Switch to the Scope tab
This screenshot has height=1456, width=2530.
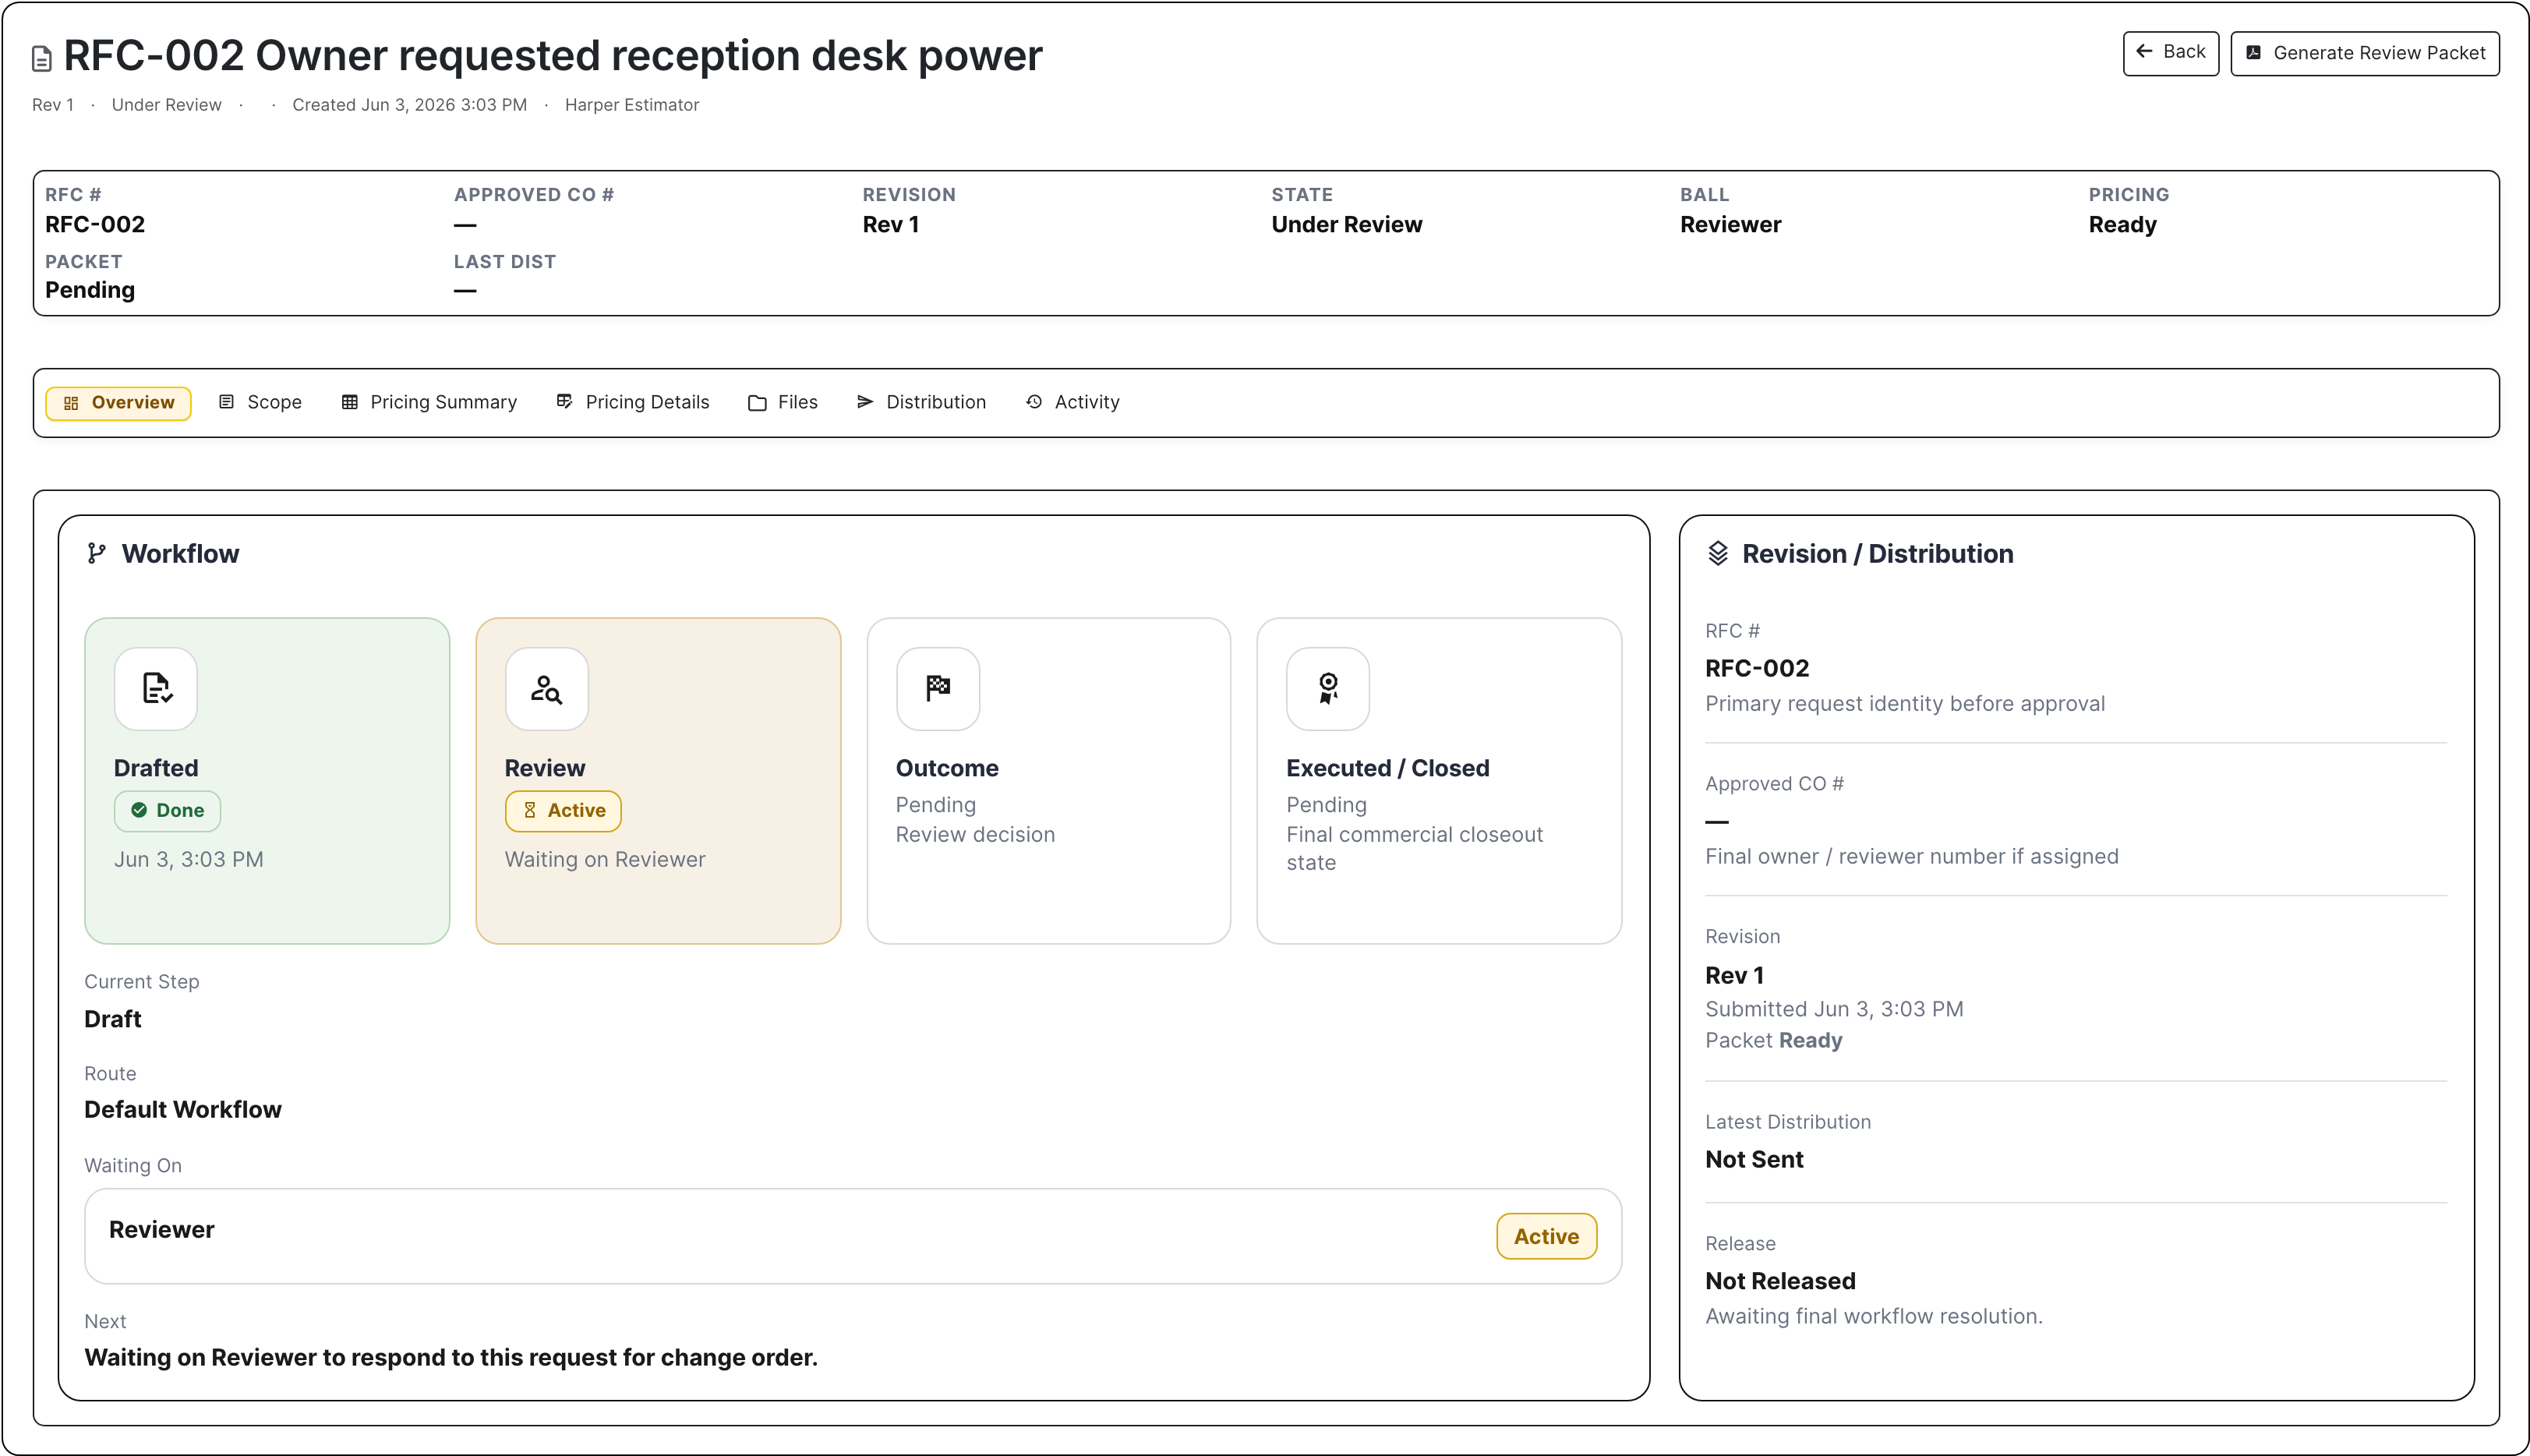[260, 402]
